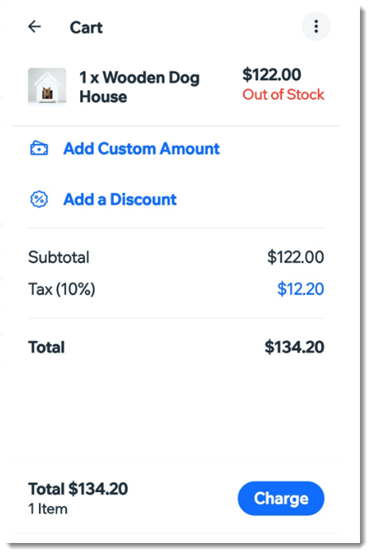This screenshot has height=555, width=372.
Task: Click the cash icon beside Add Custom Amount
Action: (39, 148)
